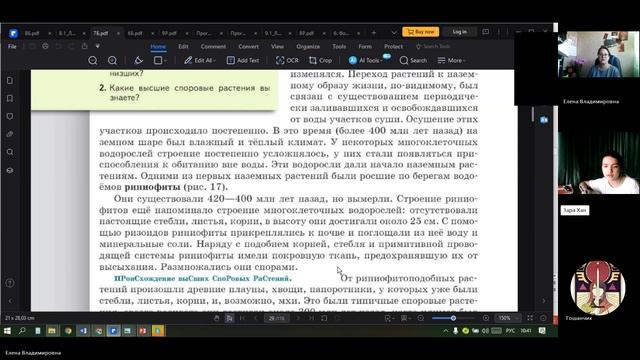Click the Search Tools field
The height and width of the screenshot is (360, 640).
click(x=433, y=47)
